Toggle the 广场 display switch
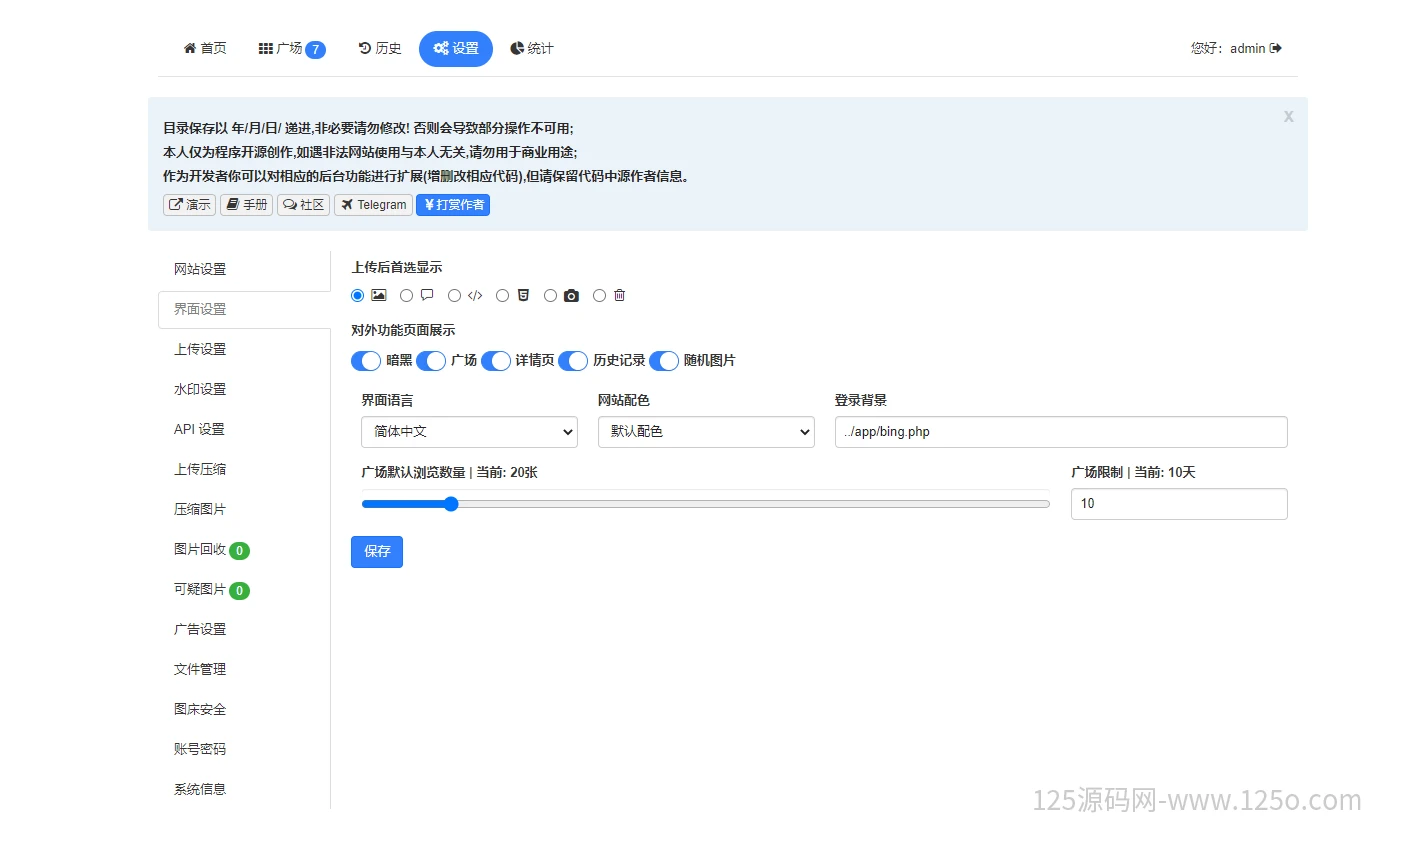The image size is (1417, 865). coord(431,361)
